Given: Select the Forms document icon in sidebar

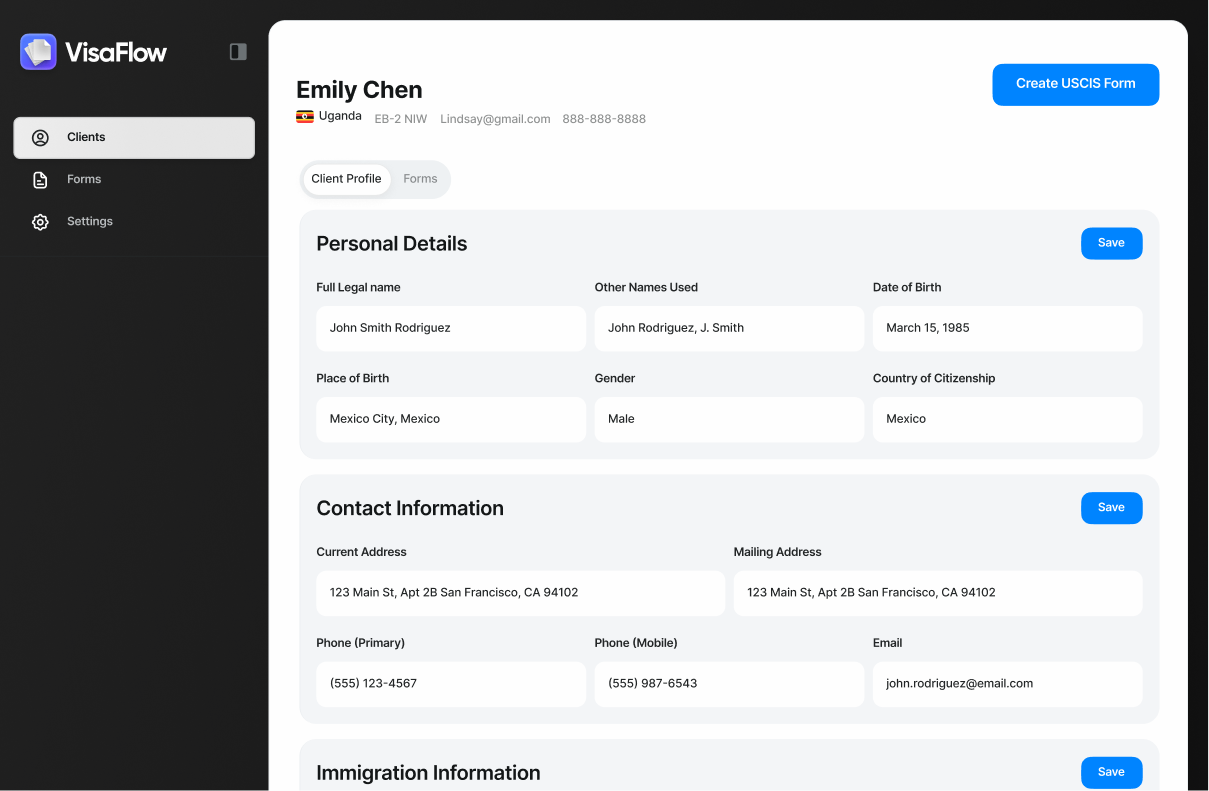Looking at the screenshot, I should coord(40,179).
